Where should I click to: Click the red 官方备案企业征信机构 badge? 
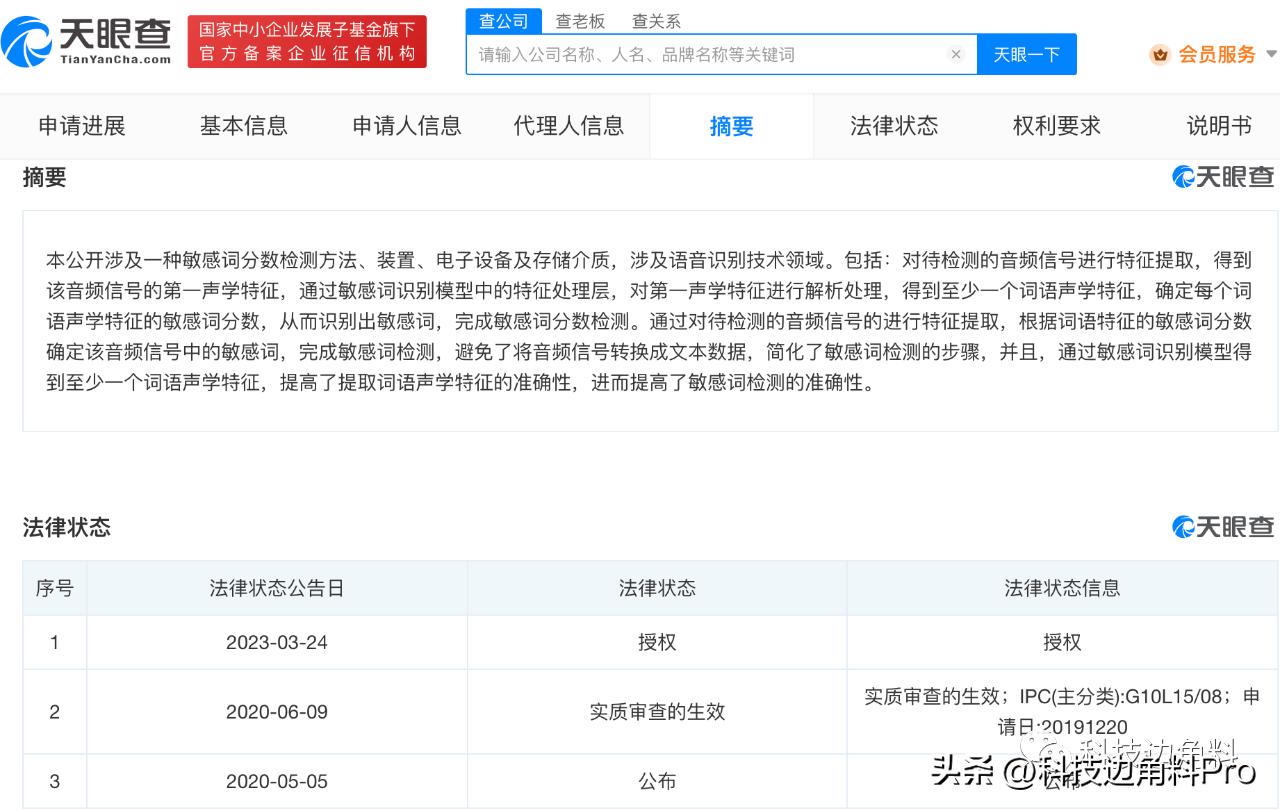305,41
